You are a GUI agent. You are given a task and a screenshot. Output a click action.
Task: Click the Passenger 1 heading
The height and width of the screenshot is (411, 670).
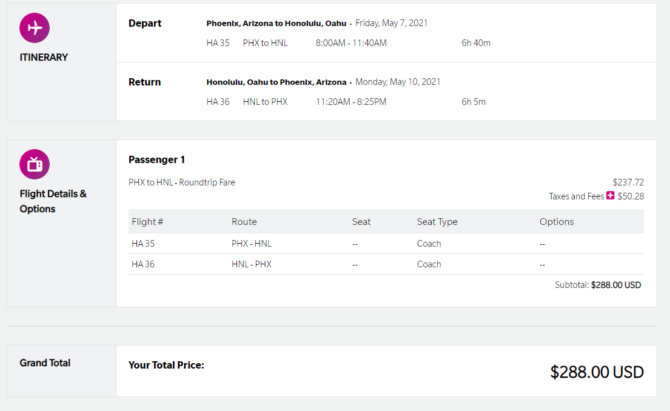click(156, 160)
